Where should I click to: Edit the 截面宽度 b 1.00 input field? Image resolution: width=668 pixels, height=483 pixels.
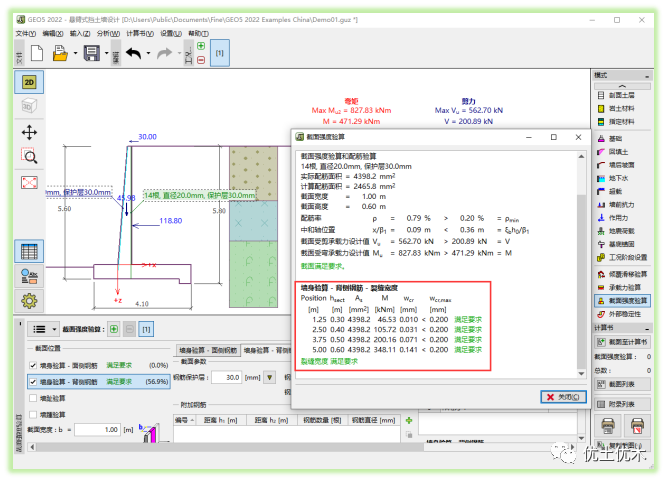pos(98,430)
